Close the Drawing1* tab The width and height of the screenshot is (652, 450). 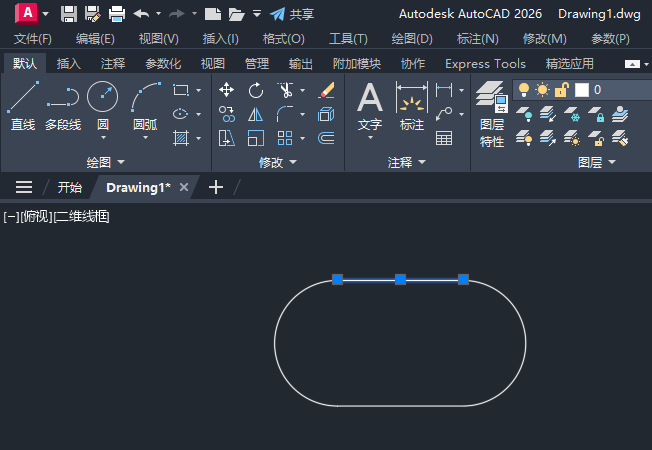click(184, 188)
